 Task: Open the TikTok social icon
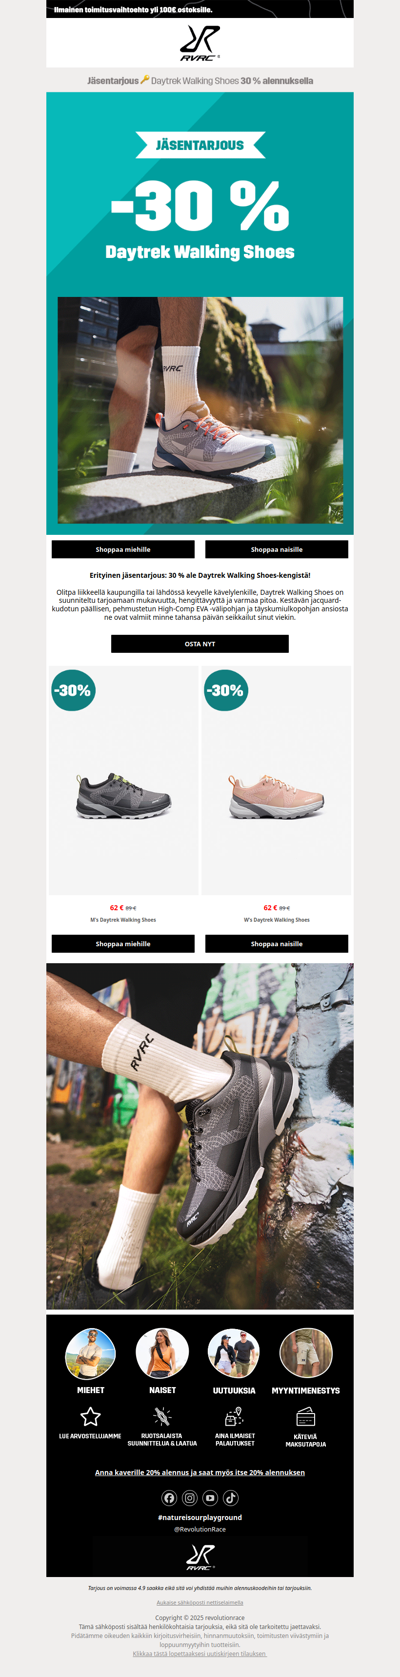click(x=231, y=1498)
